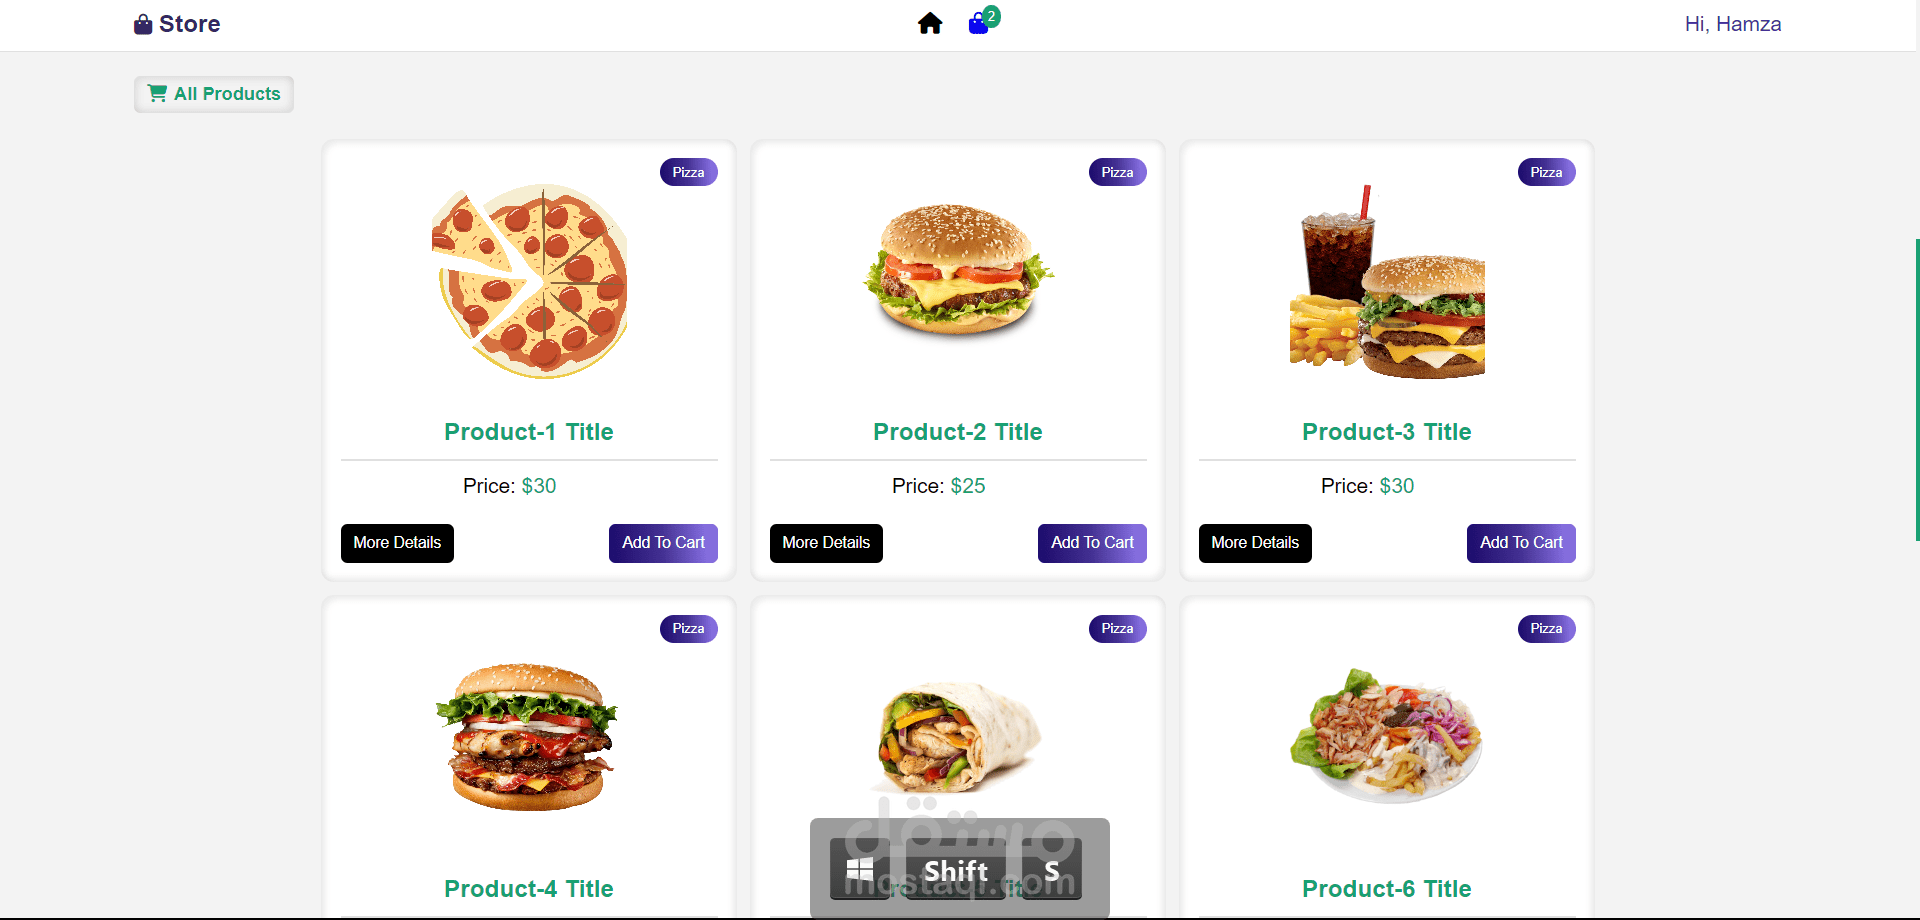Open the home icon in navbar
Screen dimensions: 1920x920
tap(930, 23)
